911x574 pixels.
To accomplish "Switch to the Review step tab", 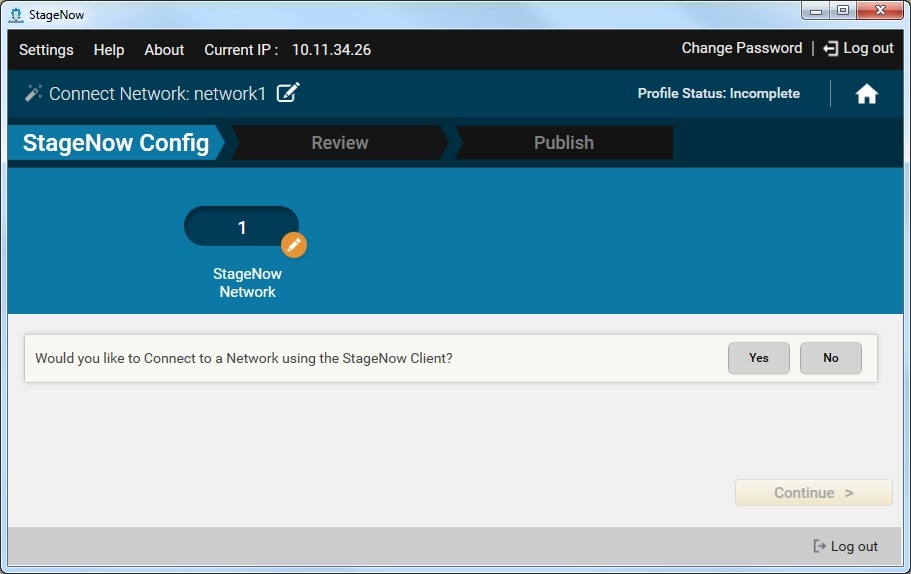I will pyautogui.click(x=339, y=143).
